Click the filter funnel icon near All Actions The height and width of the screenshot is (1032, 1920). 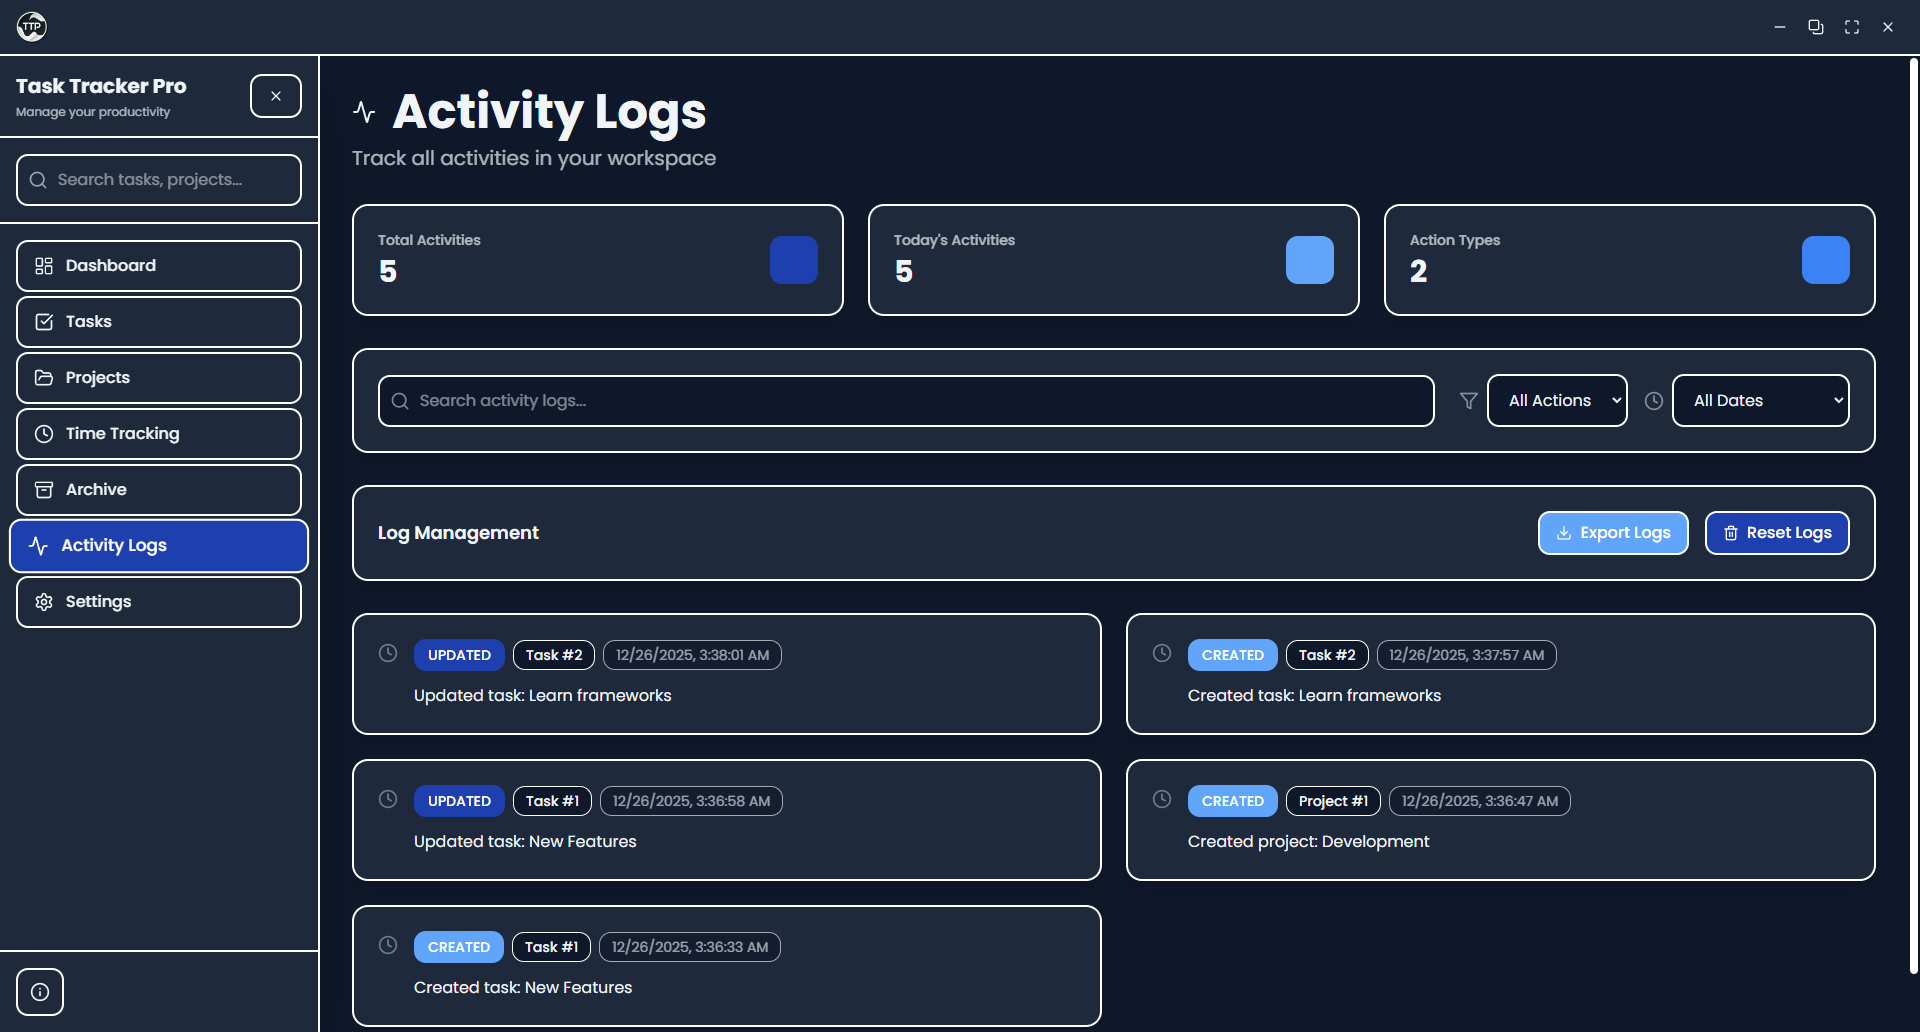coord(1468,400)
